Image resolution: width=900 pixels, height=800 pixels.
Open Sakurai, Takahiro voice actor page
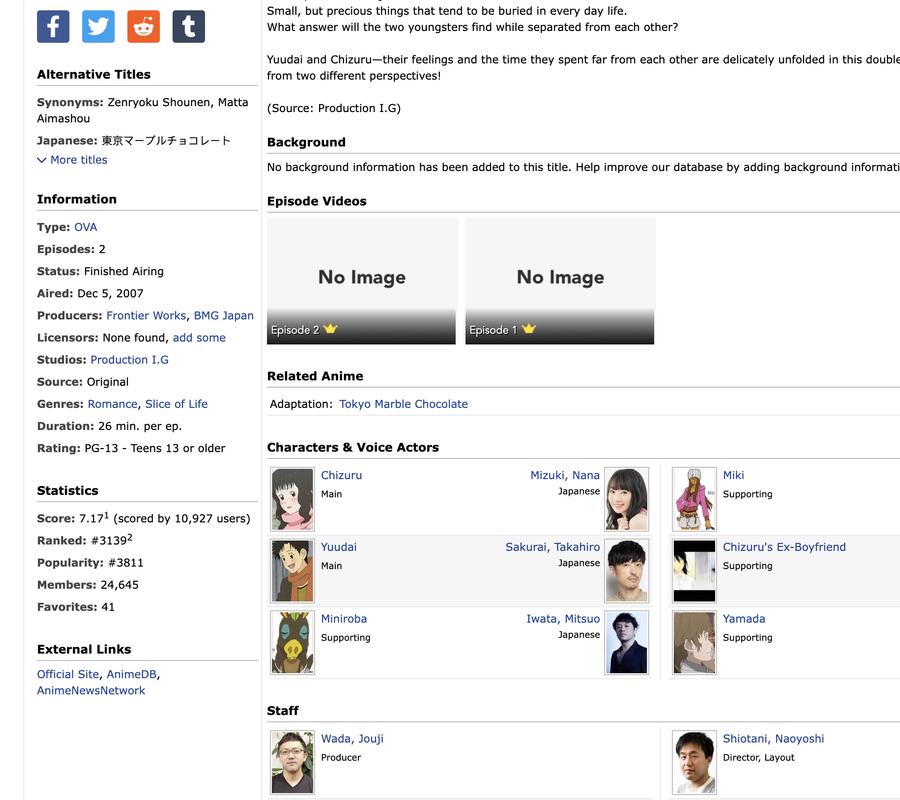point(552,547)
